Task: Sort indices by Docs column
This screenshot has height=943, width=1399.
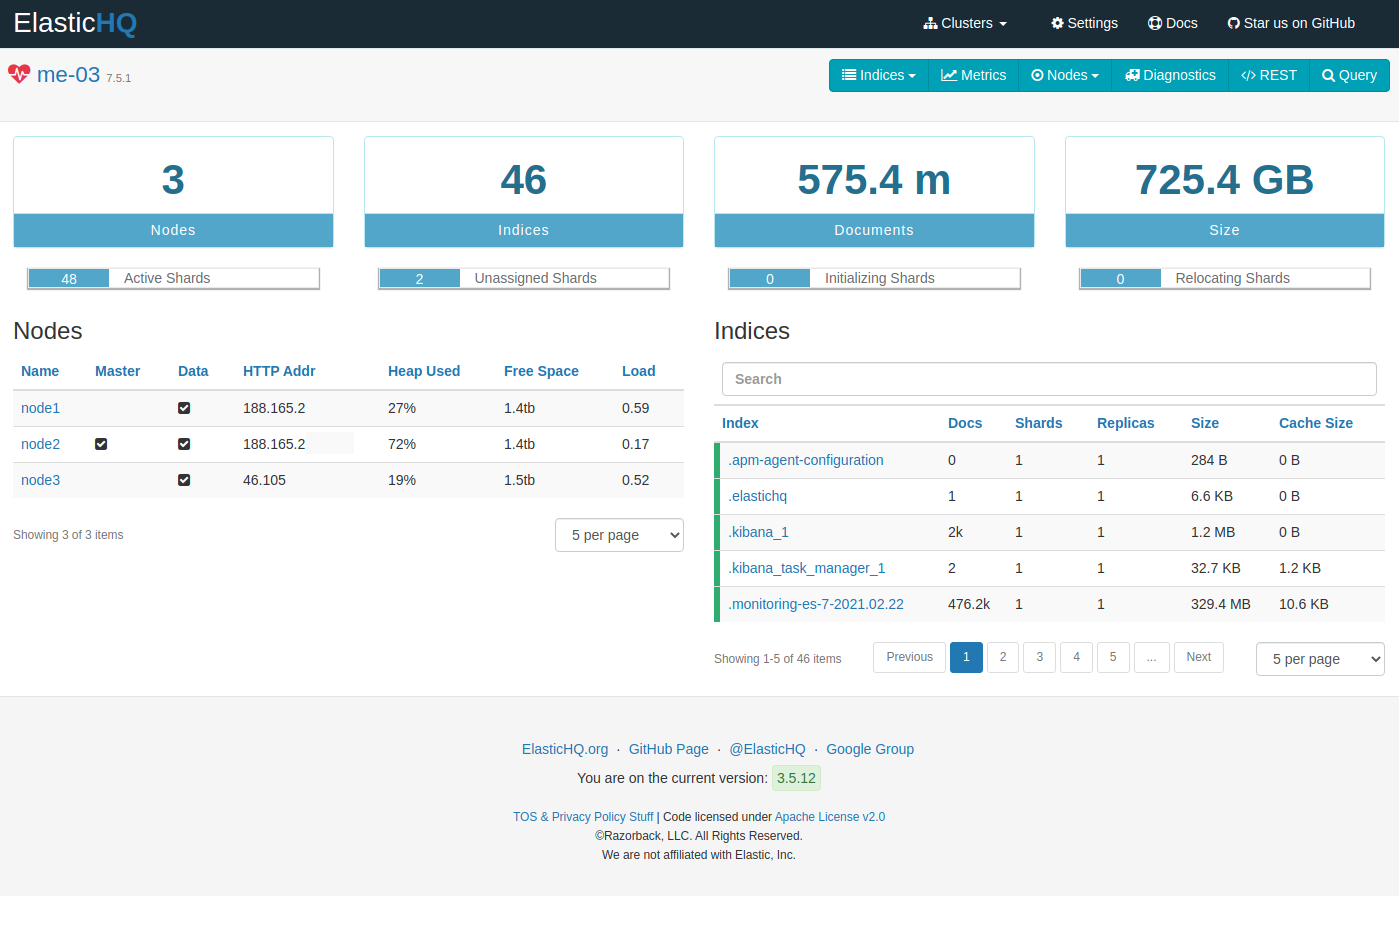Action: 965,423
